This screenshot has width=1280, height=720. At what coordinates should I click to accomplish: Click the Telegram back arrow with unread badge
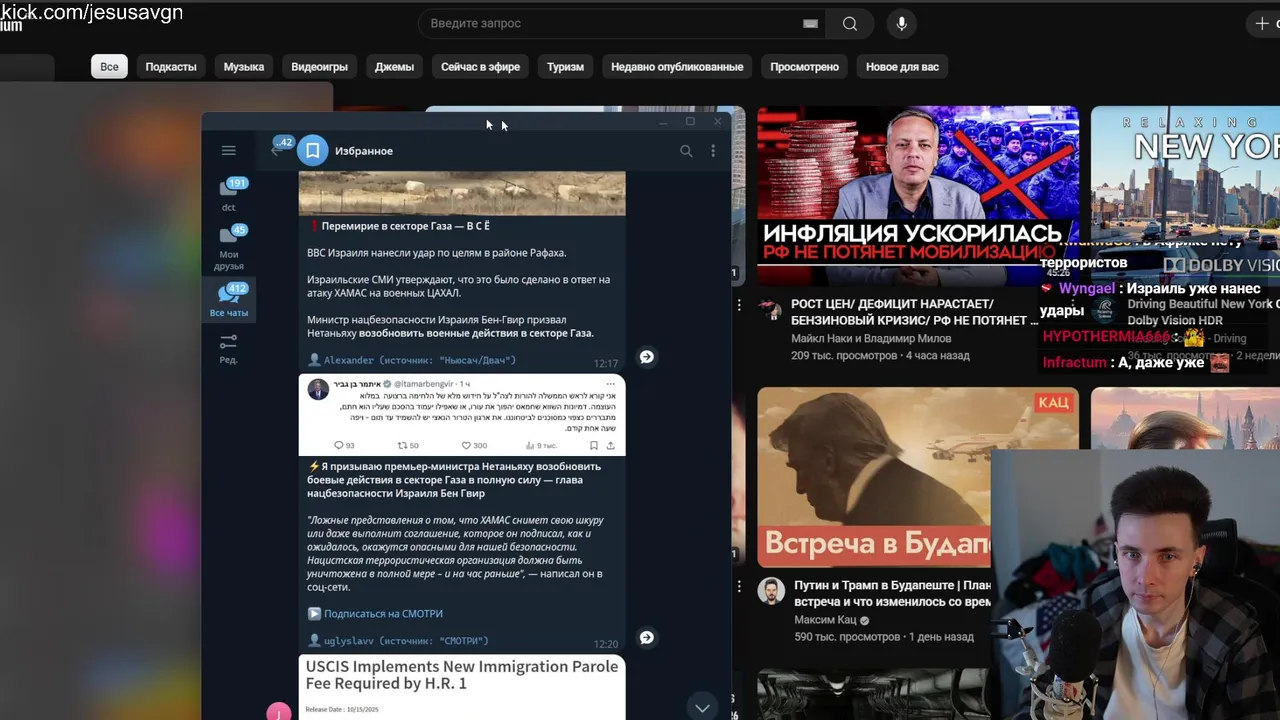click(280, 149)
